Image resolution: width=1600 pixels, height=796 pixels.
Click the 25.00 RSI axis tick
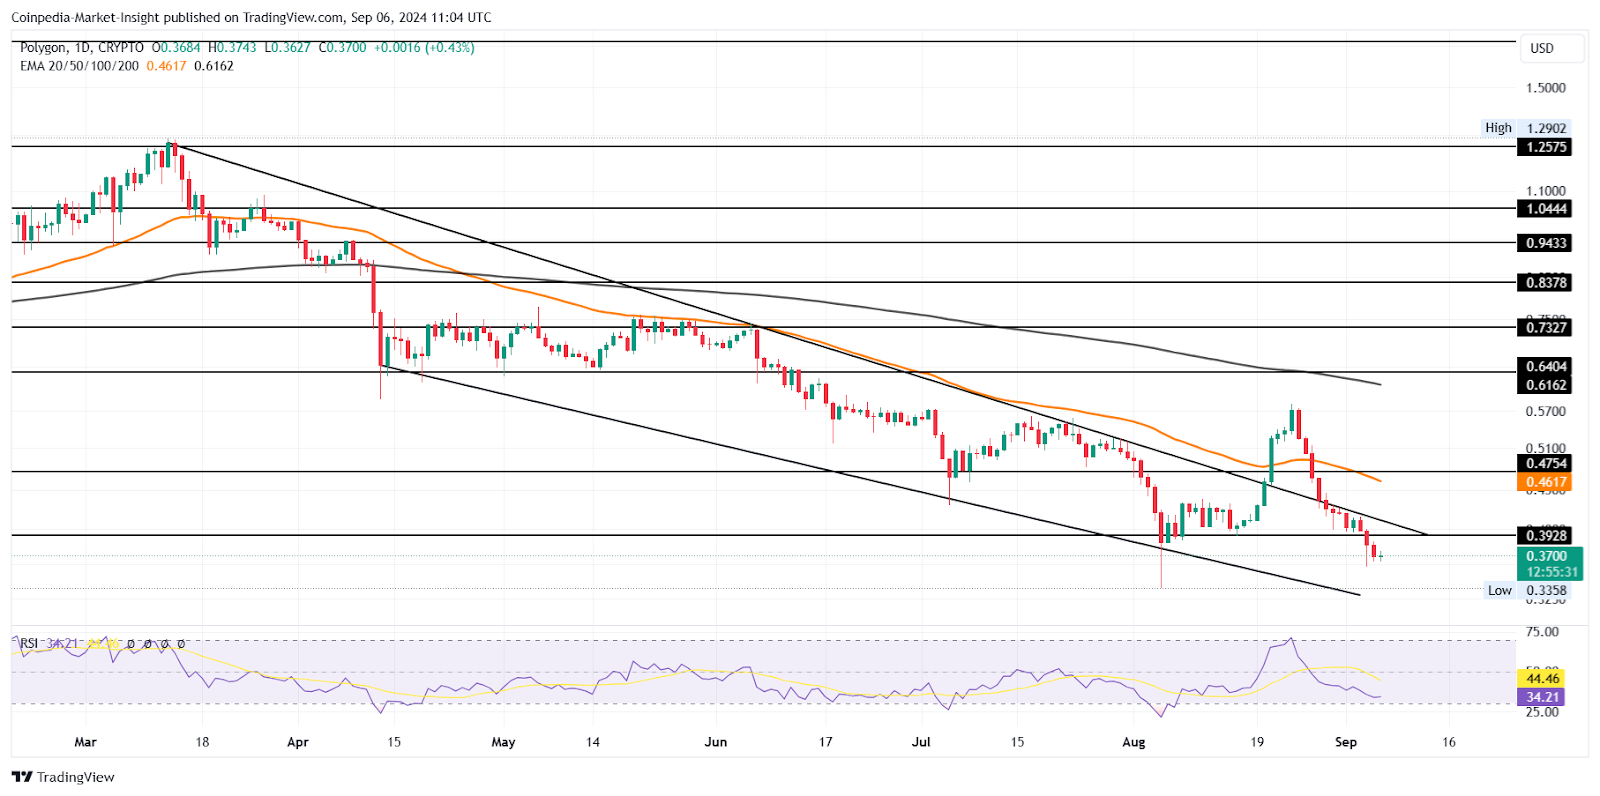tap(1541, 712)
